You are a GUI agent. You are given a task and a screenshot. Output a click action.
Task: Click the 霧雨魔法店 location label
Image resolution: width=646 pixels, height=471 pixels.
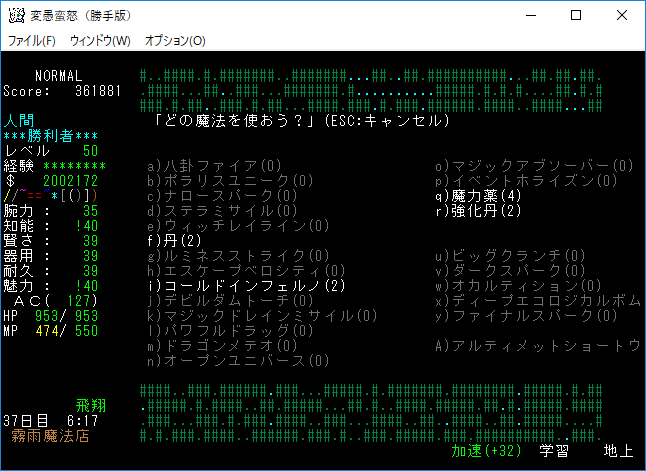[49, 436]
